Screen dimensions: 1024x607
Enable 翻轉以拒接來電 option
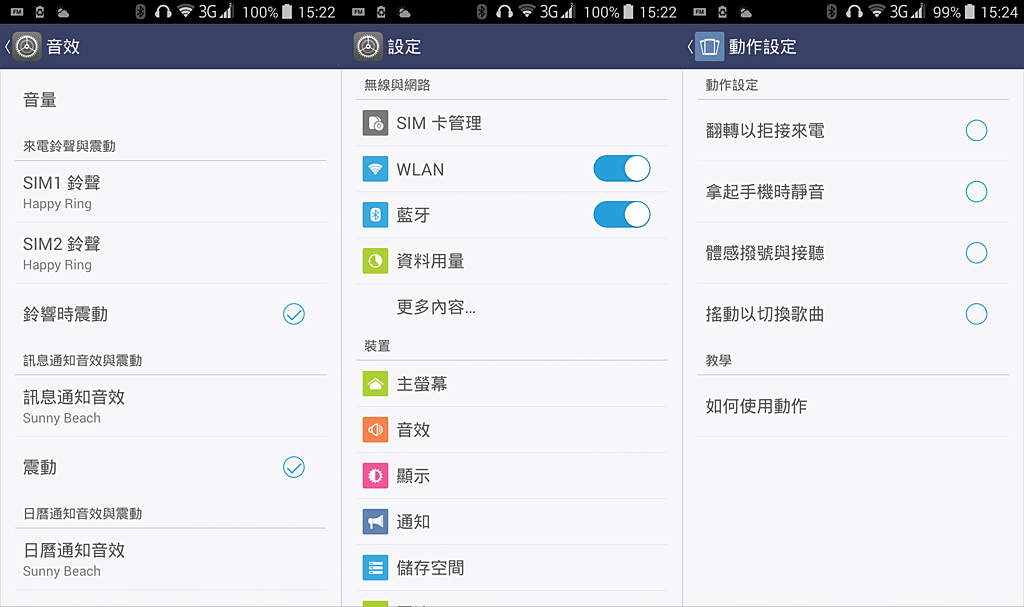(x=976, y=131)
